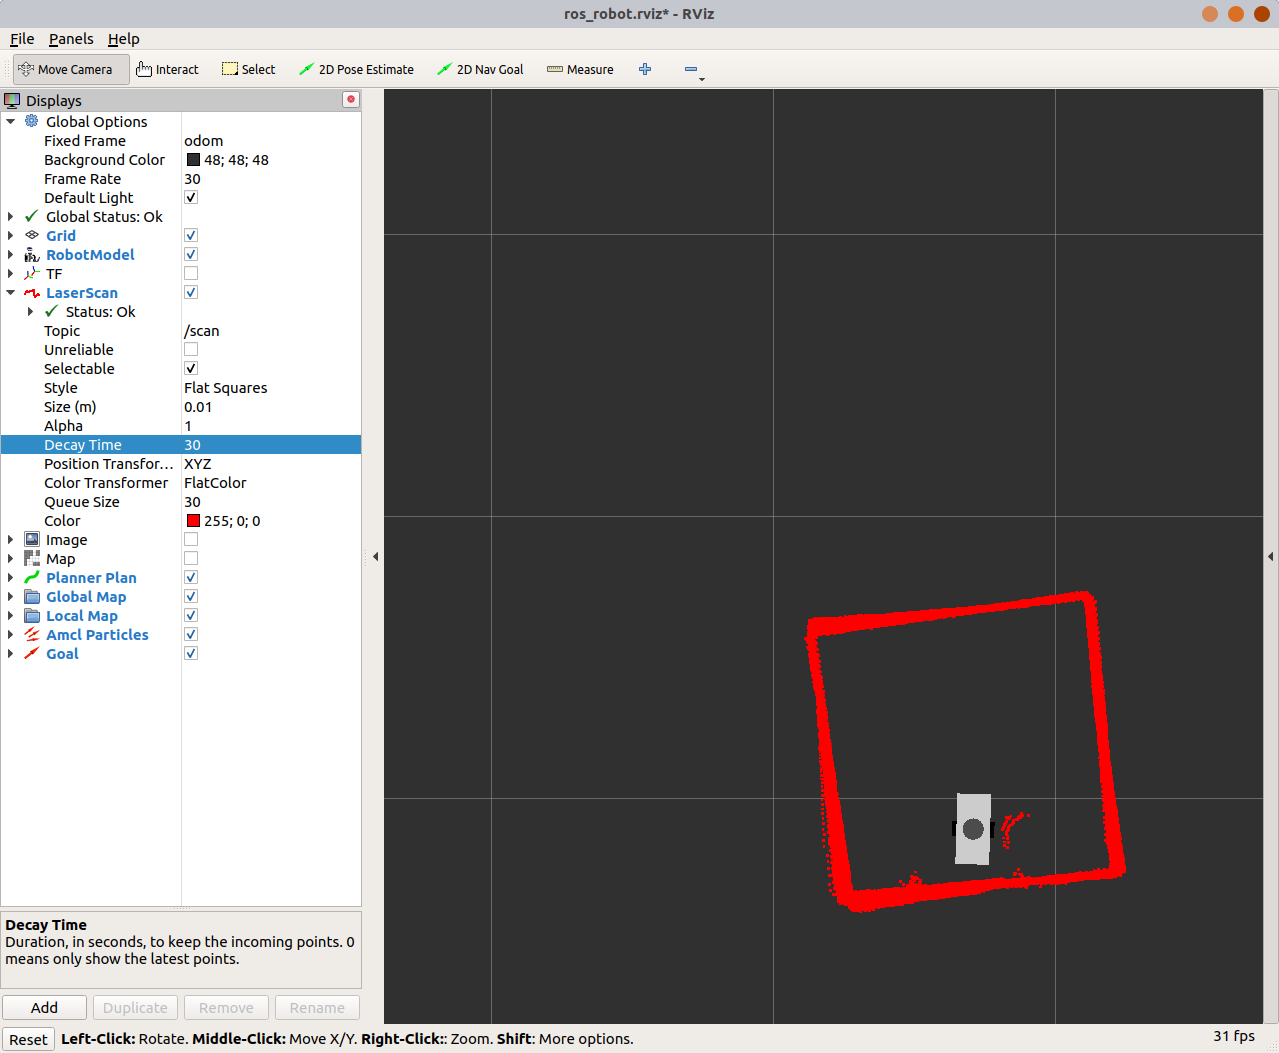
Task: Click the Duplicate button
Action: point(135,1007)
